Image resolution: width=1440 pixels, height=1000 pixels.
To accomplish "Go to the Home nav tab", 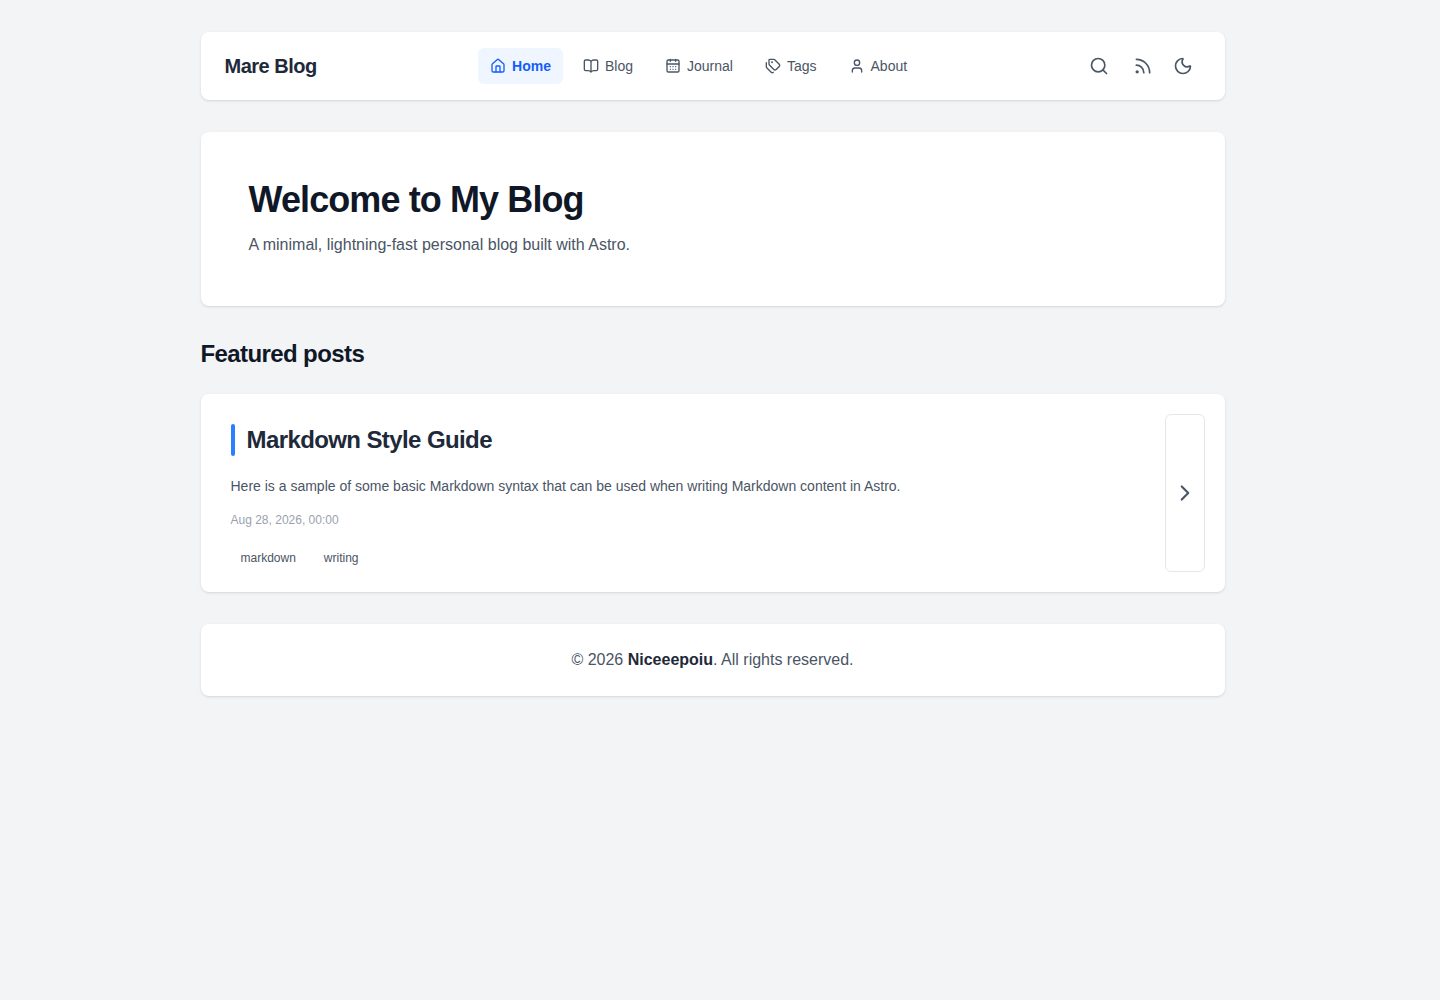I will coord(520,66).
